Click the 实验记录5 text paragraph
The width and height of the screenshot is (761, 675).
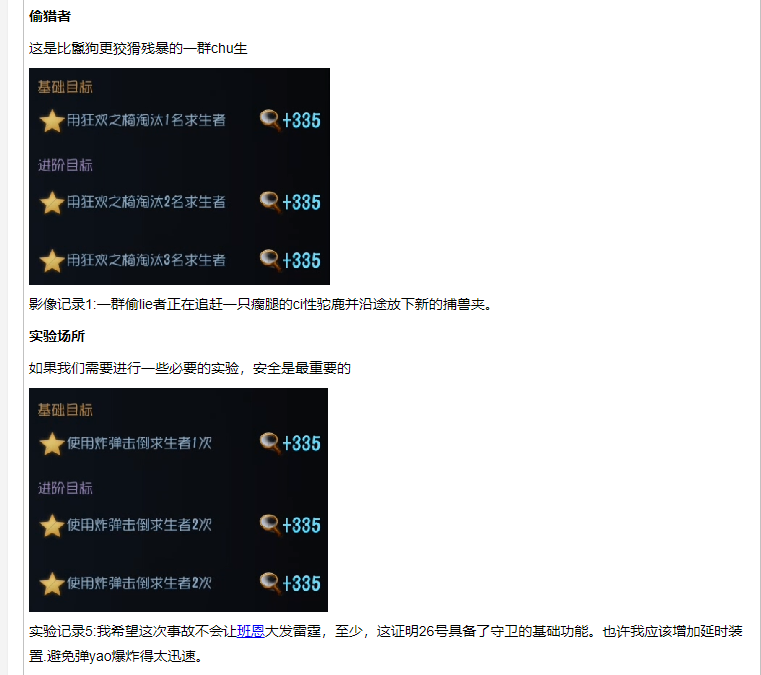[386, 643]
